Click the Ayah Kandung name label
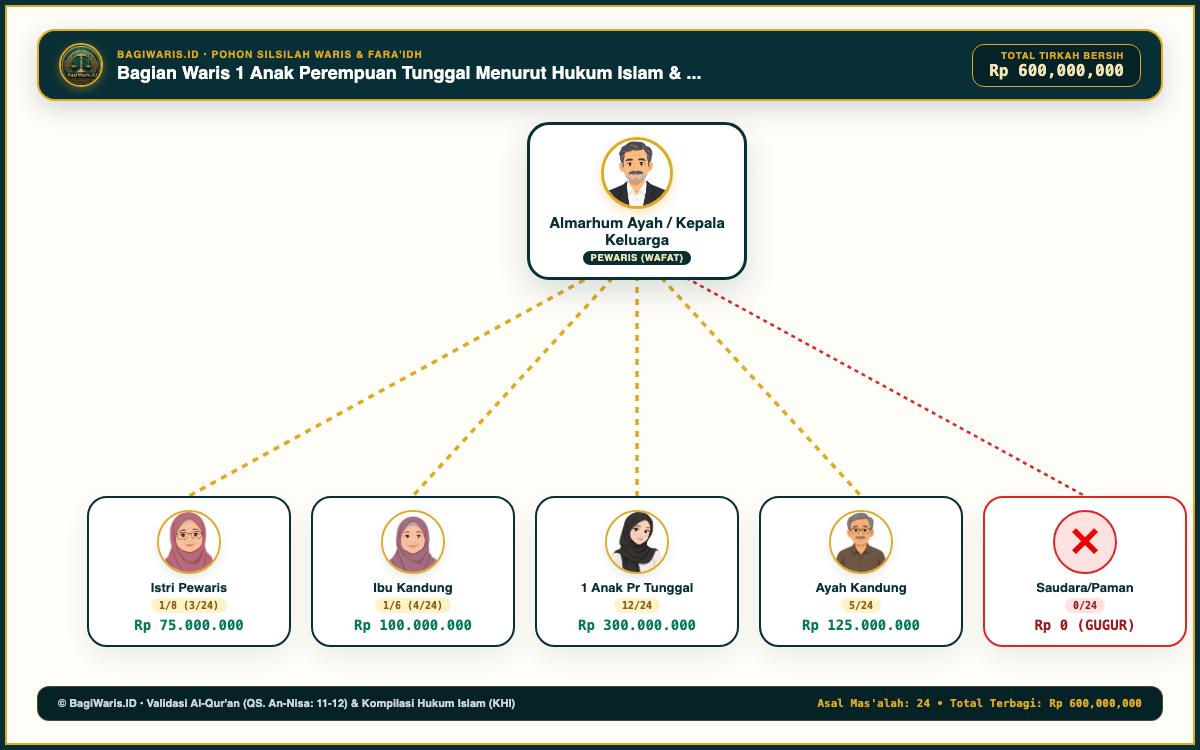1200x750 pixels. [861, 588]
